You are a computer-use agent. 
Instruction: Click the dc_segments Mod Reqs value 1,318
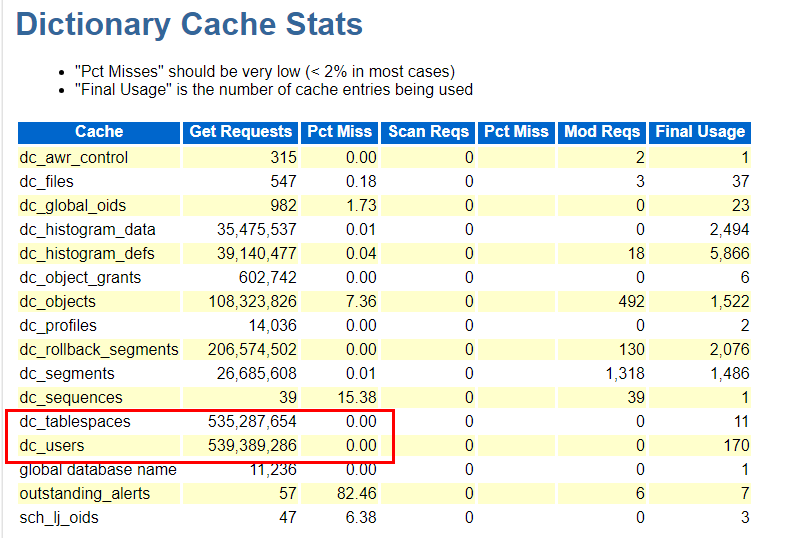pos(624,374)
